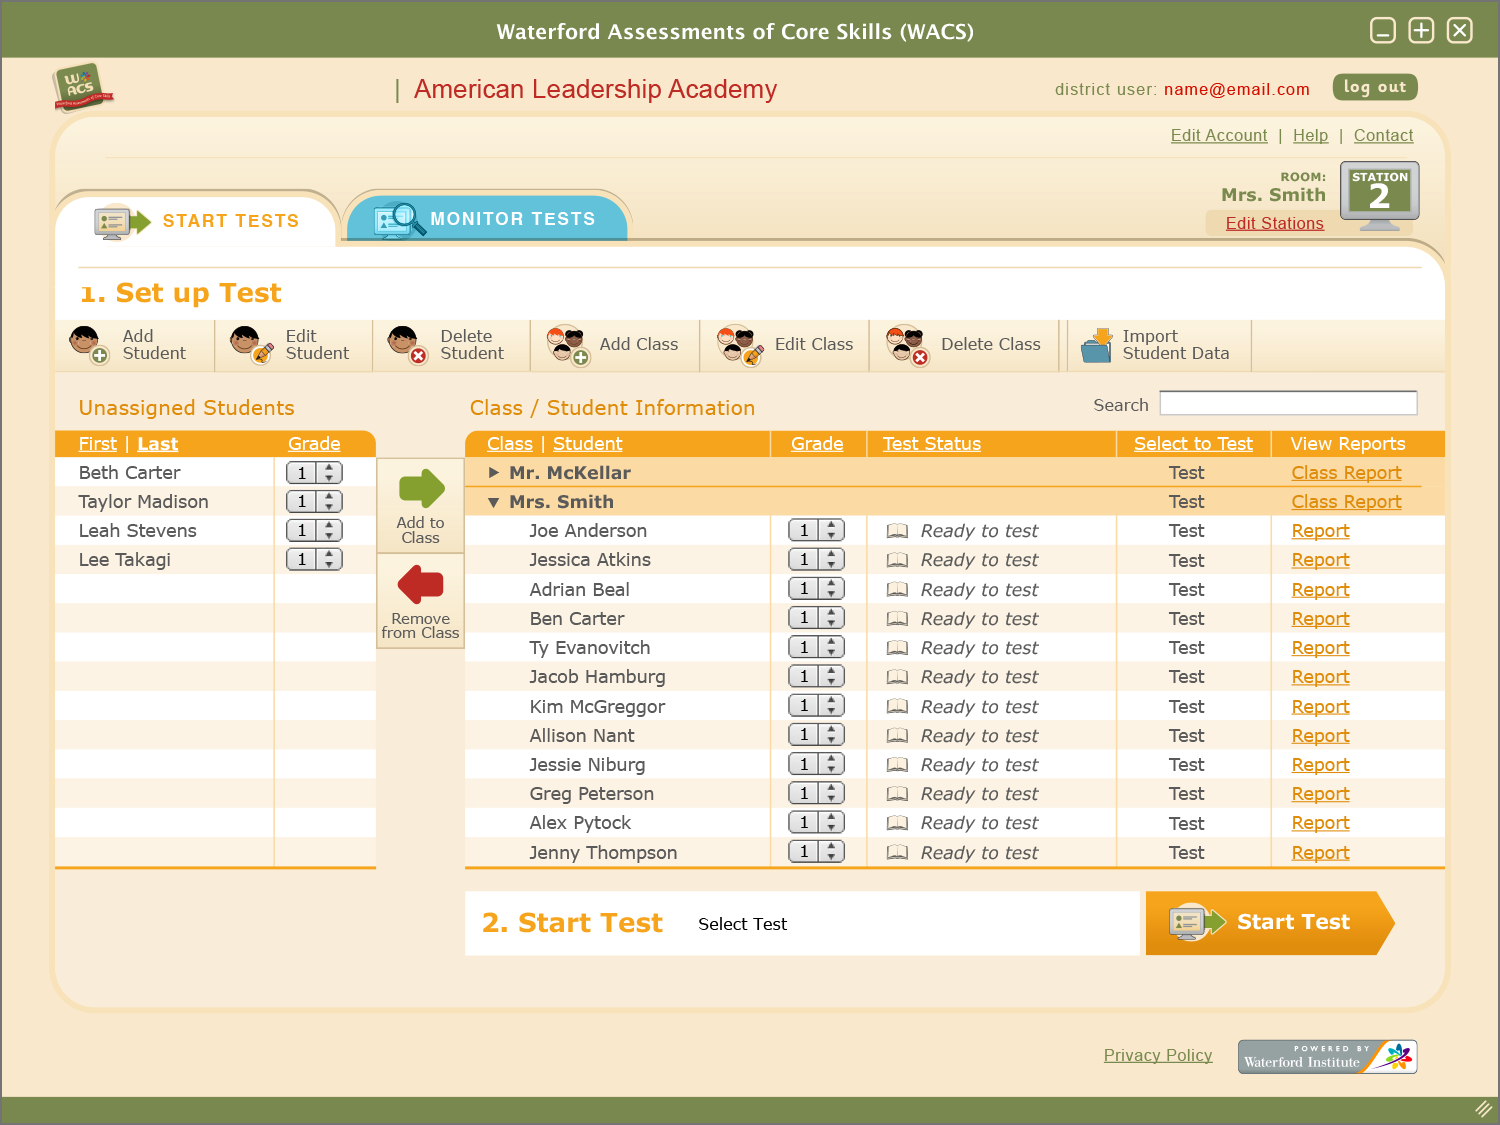The height and width of the screenshot is (1125, 1500).
Task: Click the red Remove from Class arrow
Action: (421, 585)
